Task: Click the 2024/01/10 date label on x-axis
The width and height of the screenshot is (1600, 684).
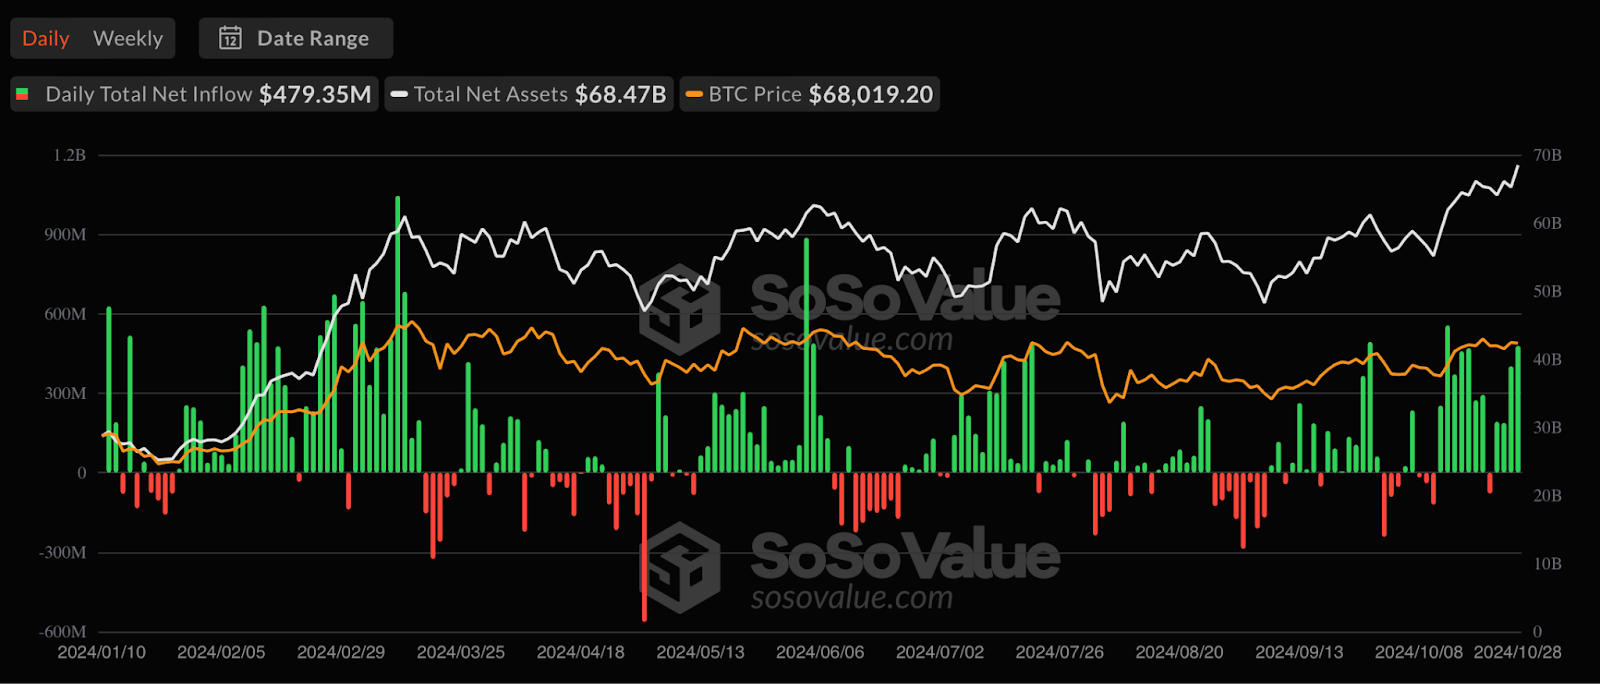Action: click(x=102, y=652)
